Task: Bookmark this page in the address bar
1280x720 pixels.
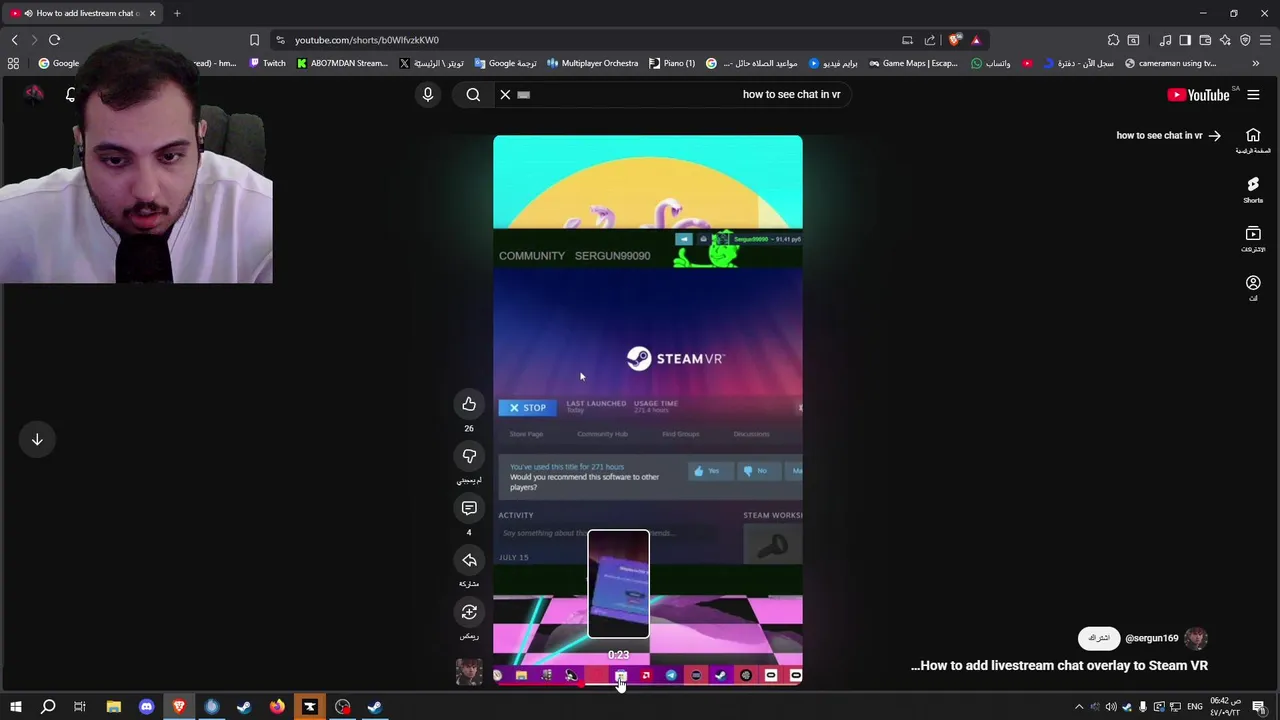Action: click(254, 40)
